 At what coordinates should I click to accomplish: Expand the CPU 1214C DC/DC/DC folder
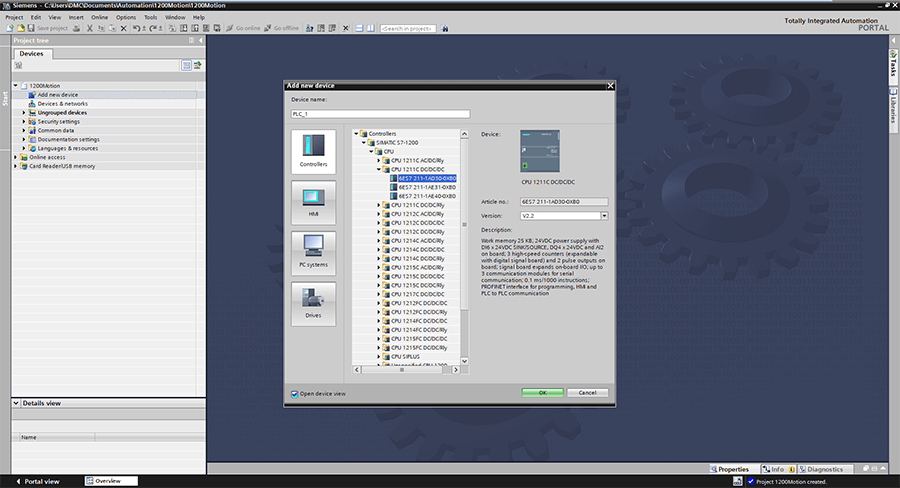pyautogui.click(x=379, y=250)
